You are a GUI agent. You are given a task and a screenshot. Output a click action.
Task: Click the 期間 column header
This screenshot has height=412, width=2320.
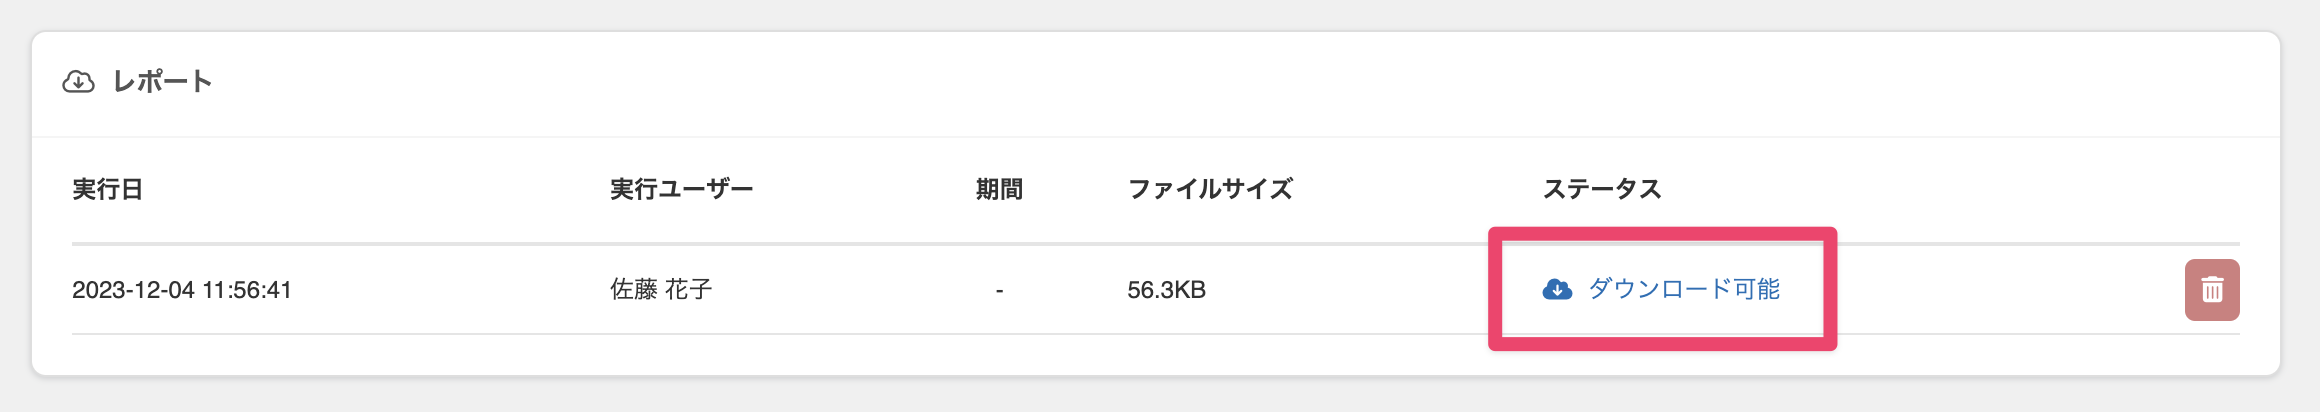pyautogui.click(x=999, y=189)
